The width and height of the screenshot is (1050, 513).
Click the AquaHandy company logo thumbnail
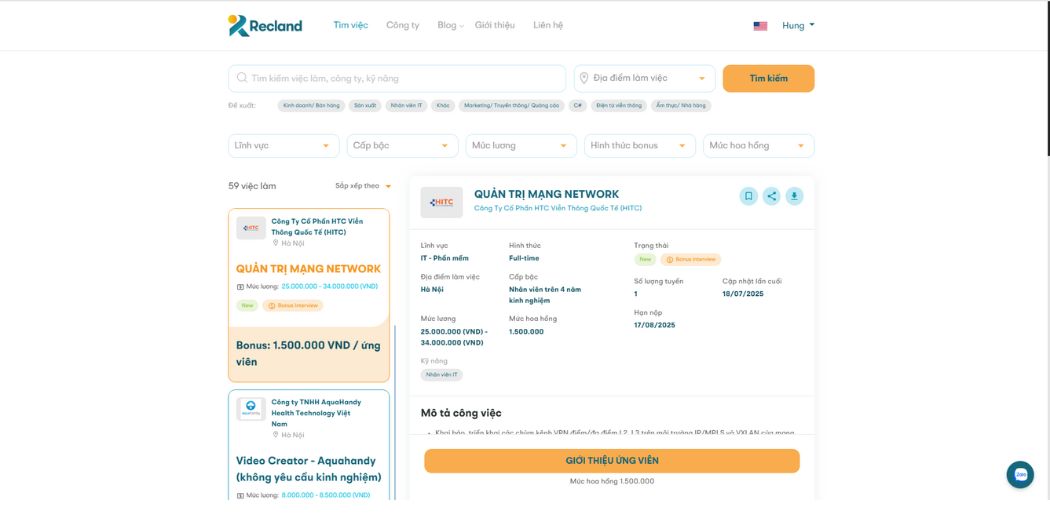(x=251, y=409)
